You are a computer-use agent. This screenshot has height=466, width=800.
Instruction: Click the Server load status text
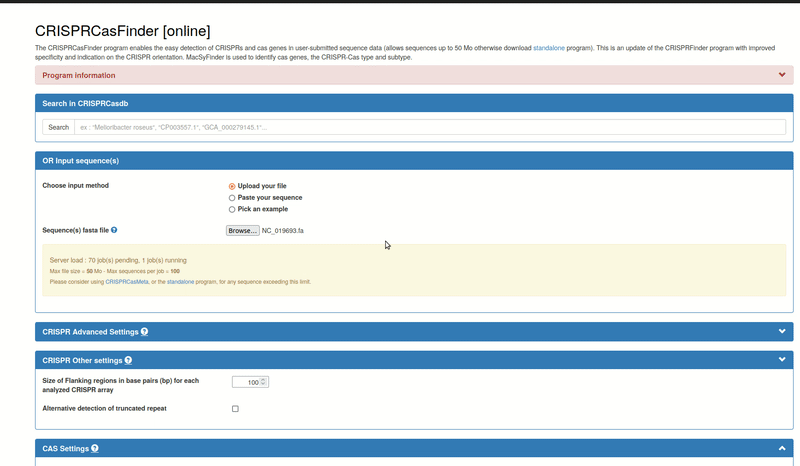[118, 260]
